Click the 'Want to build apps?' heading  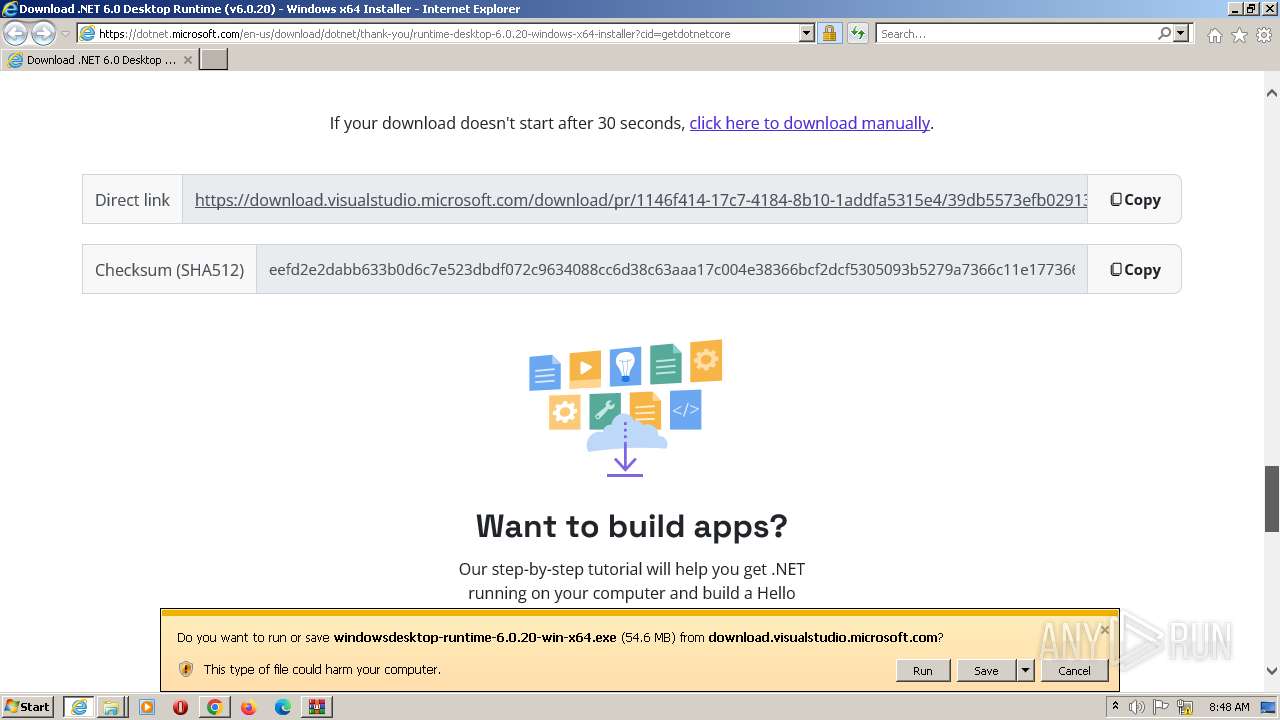(x=632, y=526)
